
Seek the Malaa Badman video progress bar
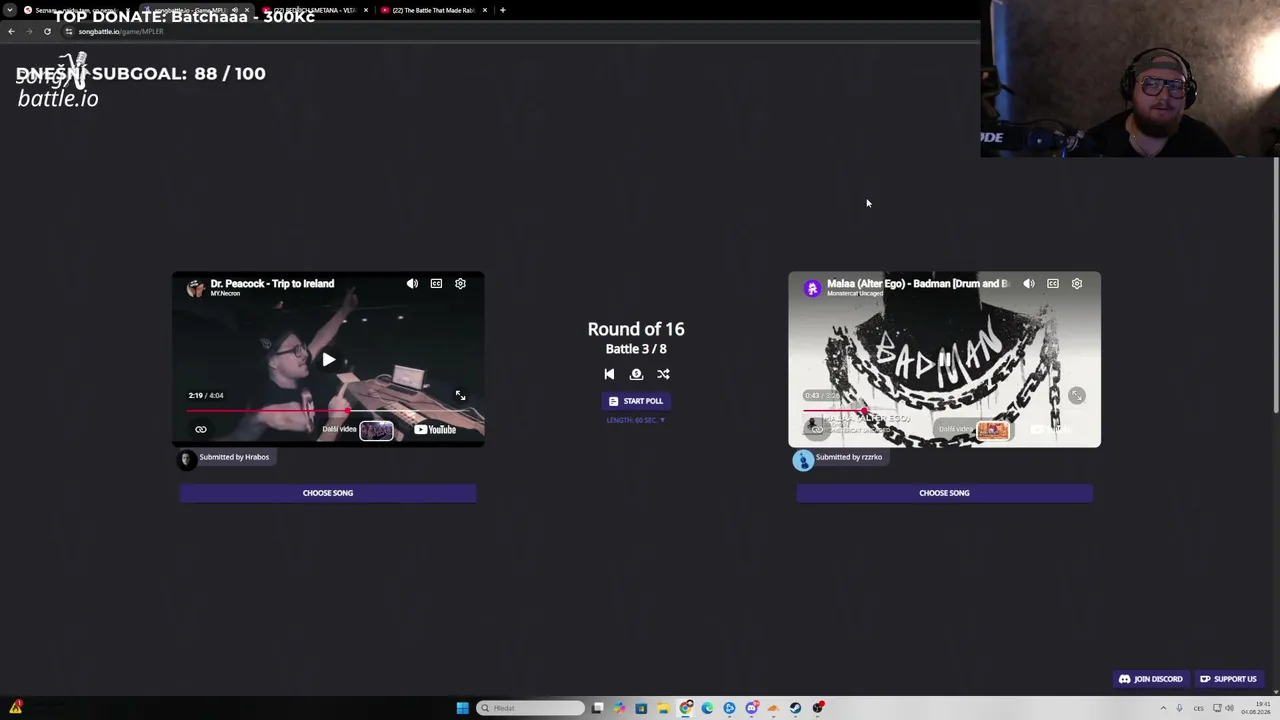pyautogui.click(x=944, y=411)
